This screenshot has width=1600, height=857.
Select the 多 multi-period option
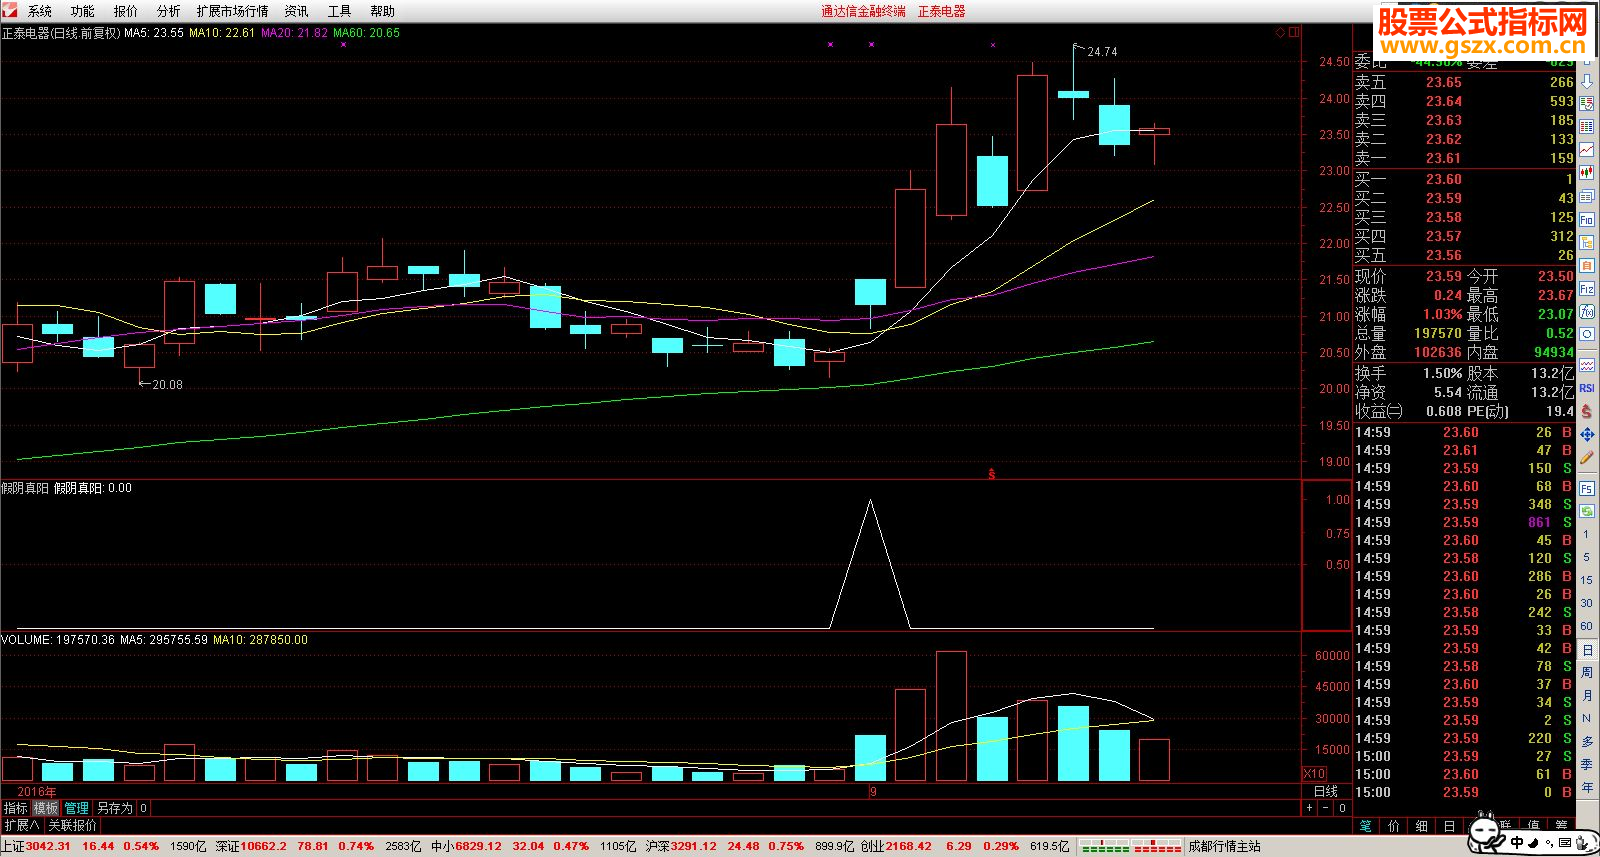pyautogui.click(x=1587, y=741)
